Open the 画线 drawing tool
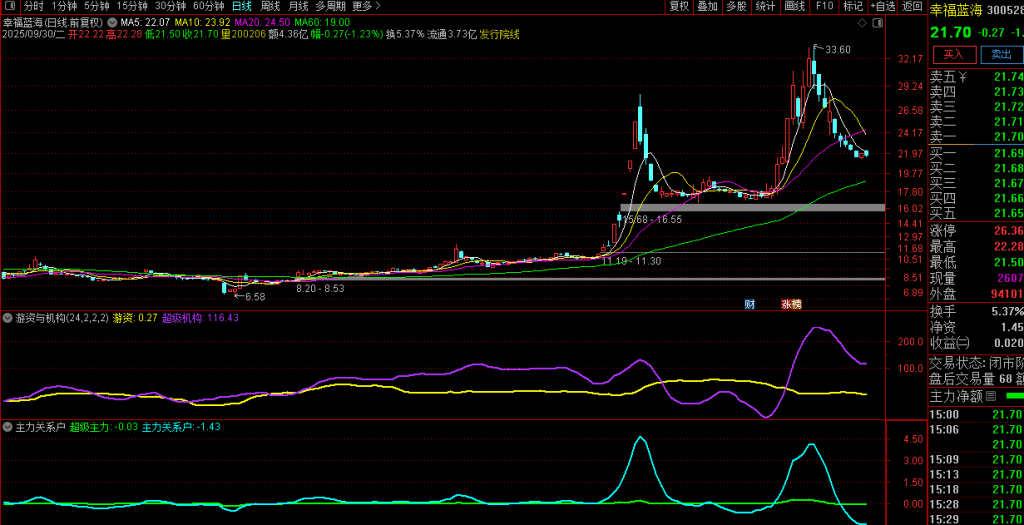This screenshot has width=1024, height=525. 795,6
